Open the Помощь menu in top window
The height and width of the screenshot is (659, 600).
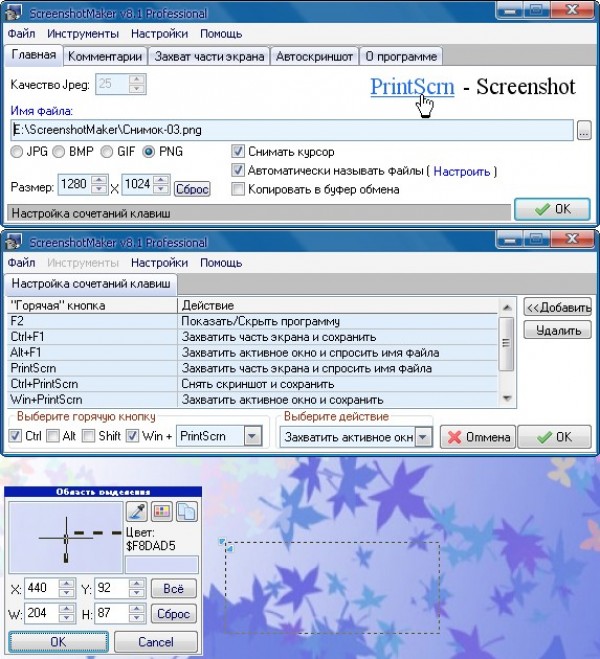point(221,33)
